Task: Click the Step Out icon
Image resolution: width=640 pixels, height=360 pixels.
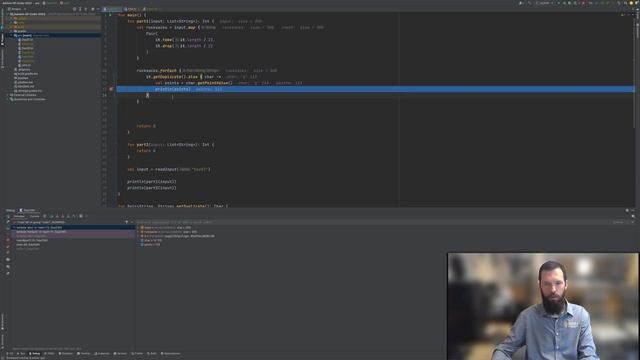Action: (x=68, y=216)
